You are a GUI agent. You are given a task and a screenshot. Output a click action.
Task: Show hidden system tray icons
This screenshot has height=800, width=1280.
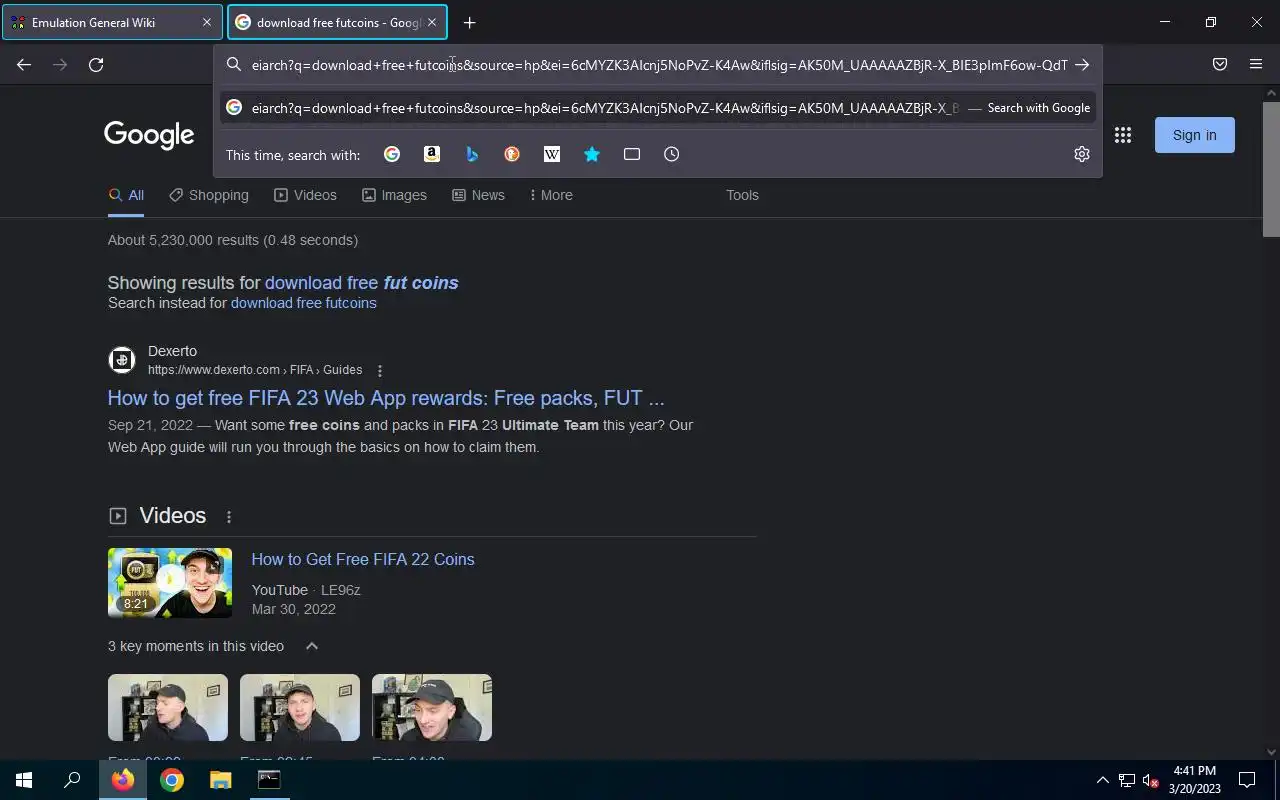pos(1102,780)
